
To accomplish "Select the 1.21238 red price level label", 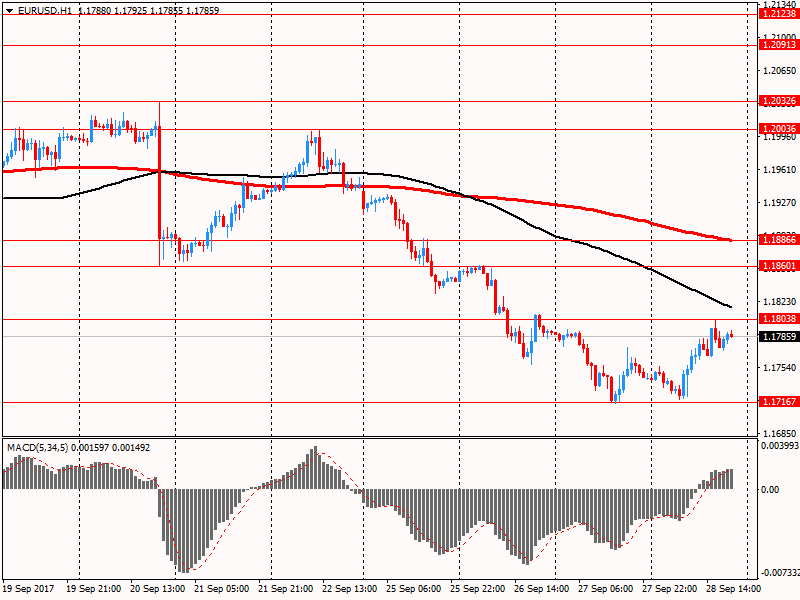I will tap(779, 14).
